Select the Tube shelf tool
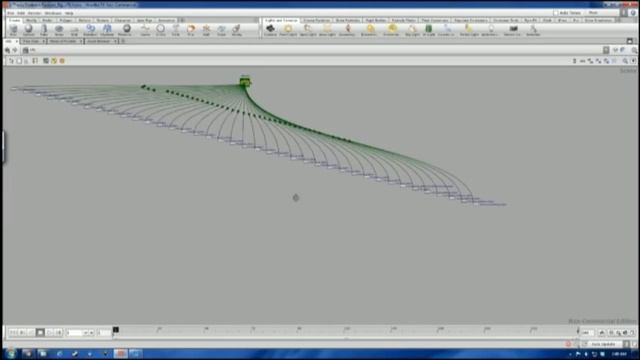This screenshot has height=360, width=640. pyautogui.click(x=44, y=30)
